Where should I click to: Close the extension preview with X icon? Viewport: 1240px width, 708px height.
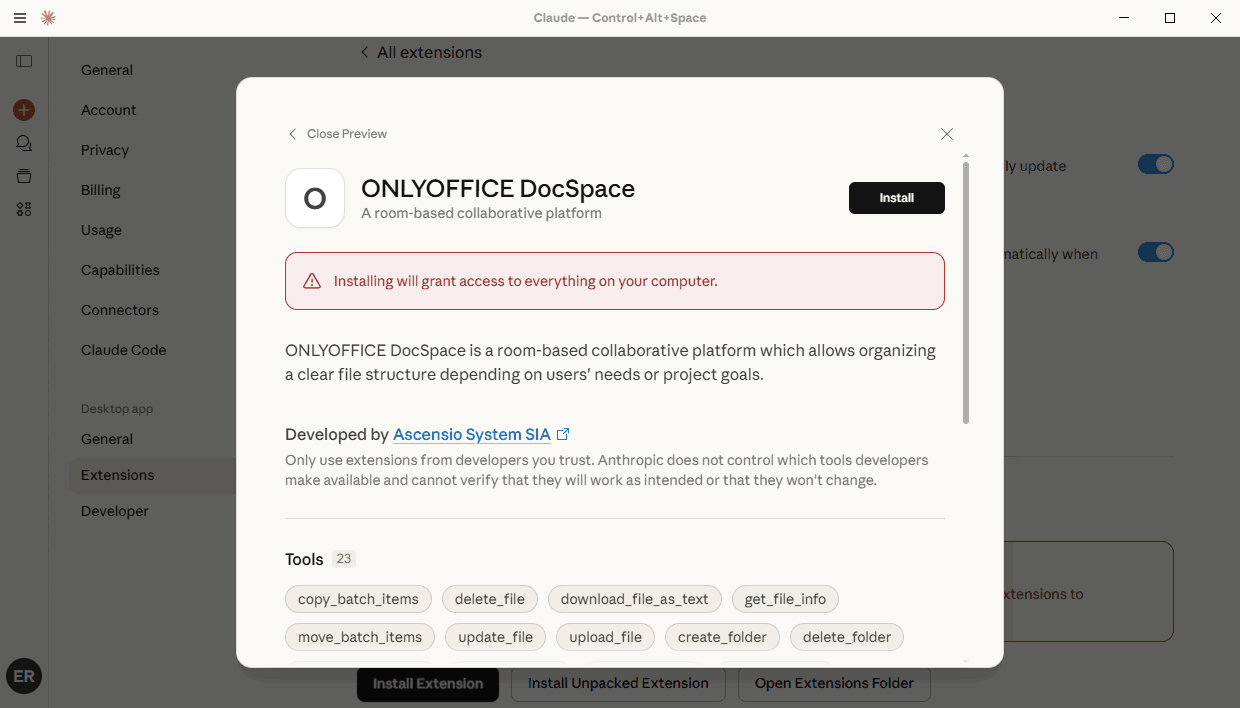[946, 134]
